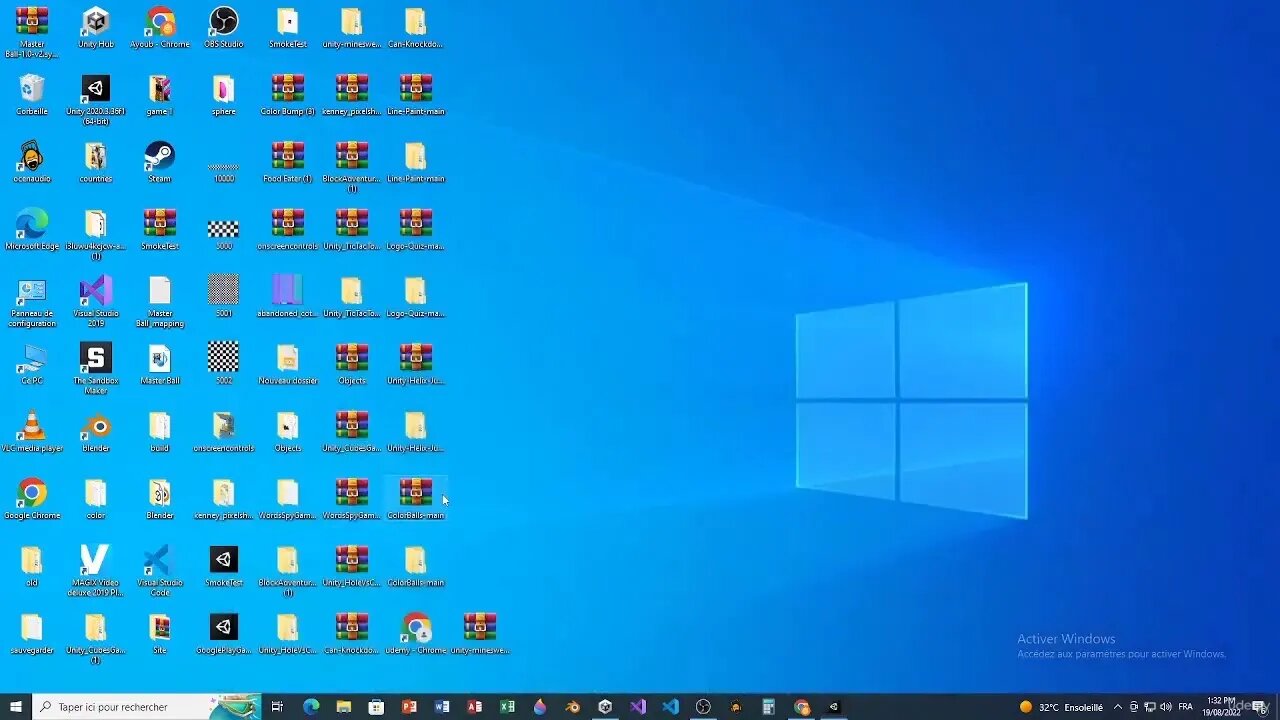1280x720 pixels.
Task: Open Unity Hub from the taskbar
Action: (605, 707)
